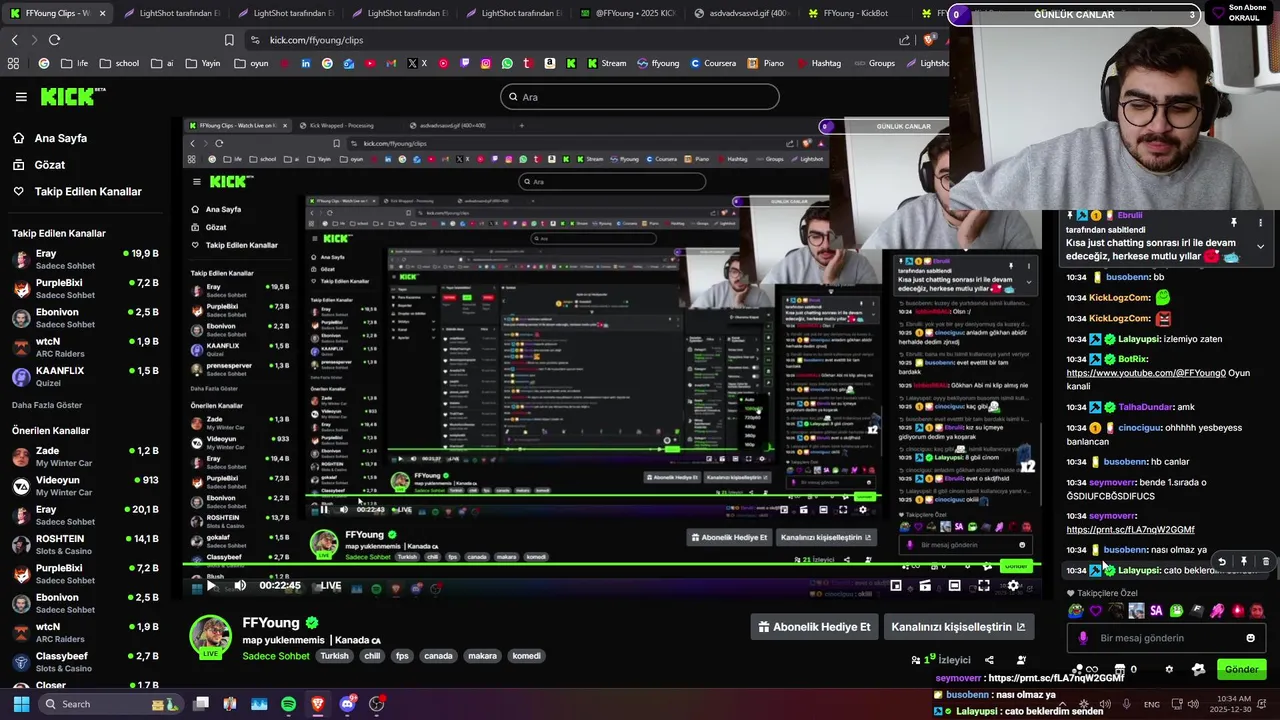
Task: Click the Windows Start button
Action: coord(21,704)
